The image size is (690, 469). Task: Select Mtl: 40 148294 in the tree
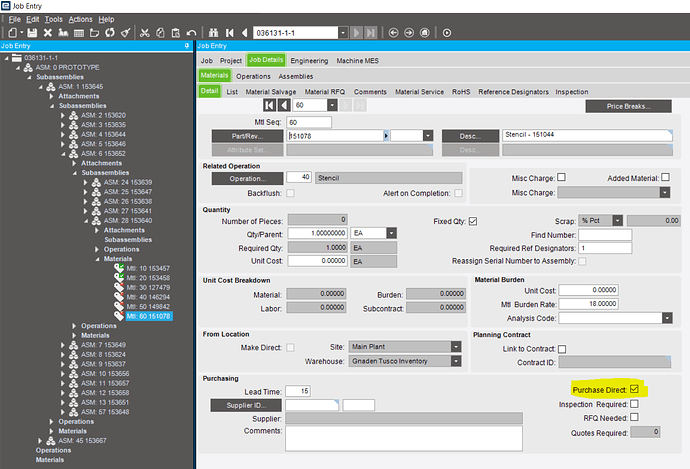148,297
